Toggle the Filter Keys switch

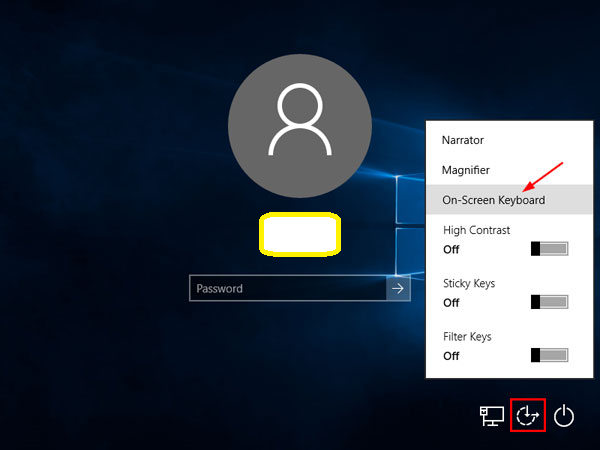click(549, 355)
